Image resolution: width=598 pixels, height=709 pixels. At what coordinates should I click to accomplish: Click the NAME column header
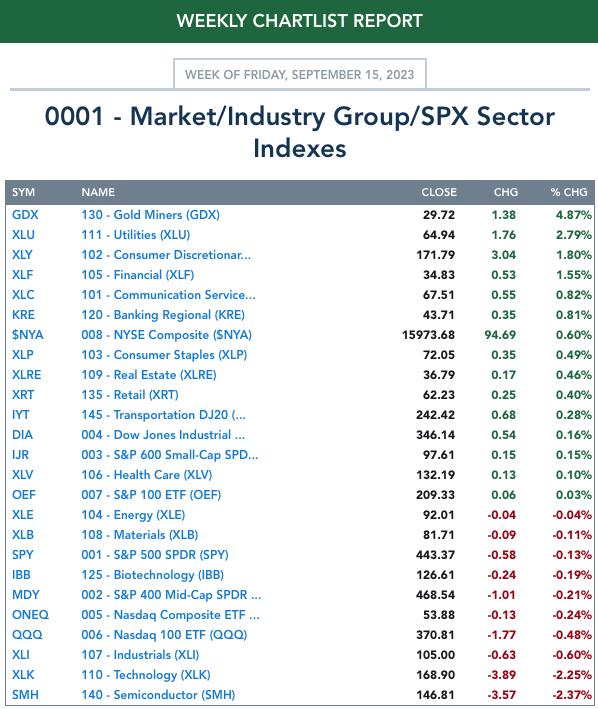pyautogui.click(x=98, y=192)
